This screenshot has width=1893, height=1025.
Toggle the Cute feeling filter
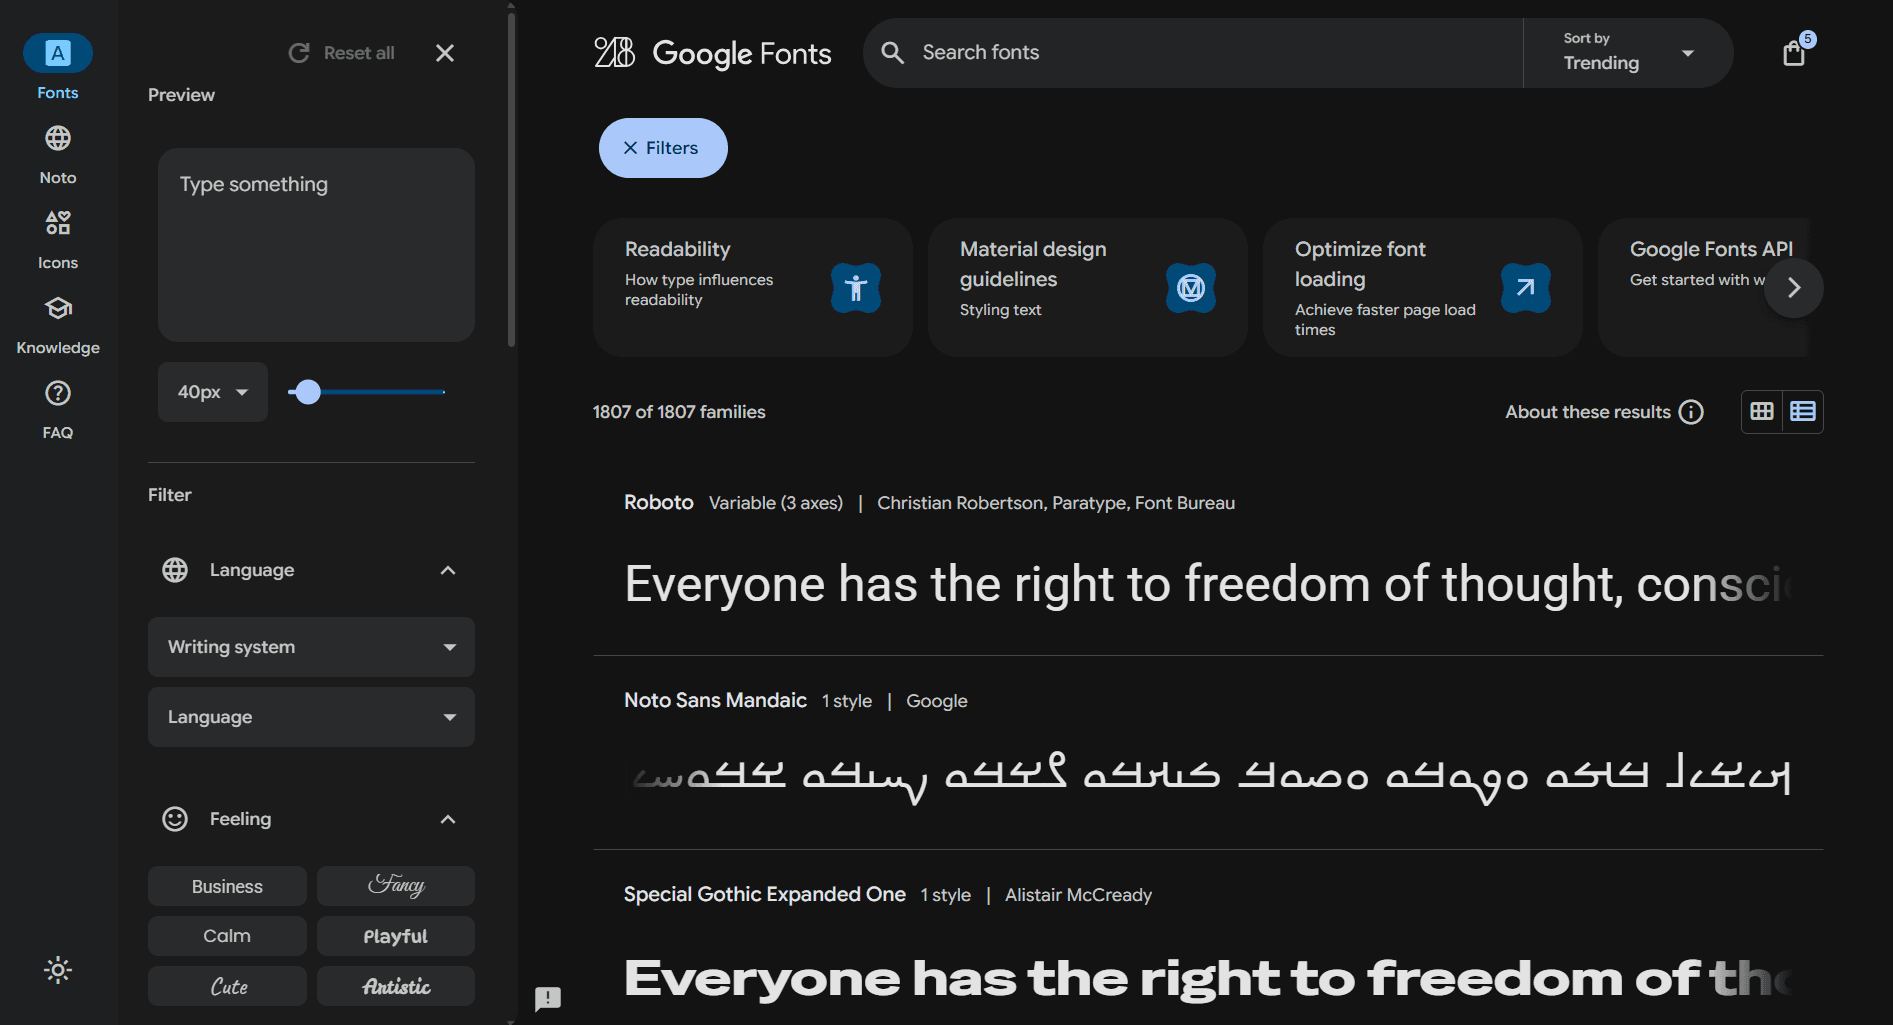(x=227, y=986)
